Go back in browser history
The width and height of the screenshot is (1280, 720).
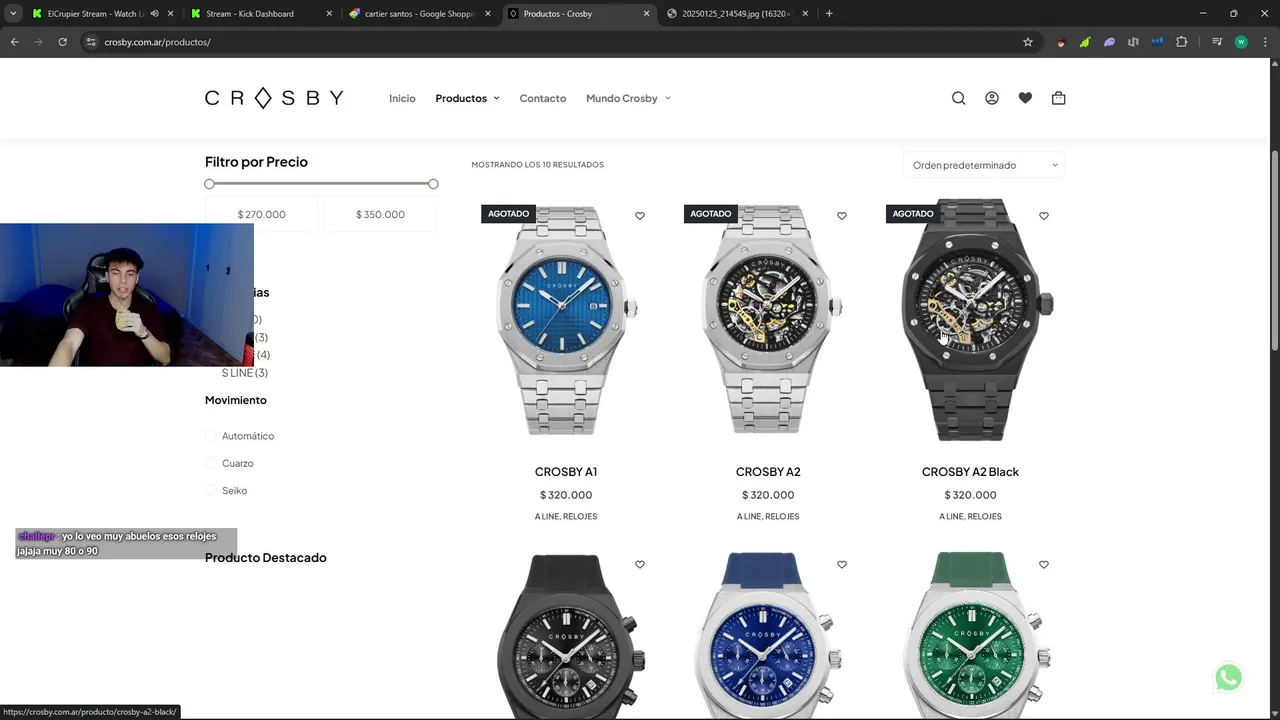[x=14, y=42]
